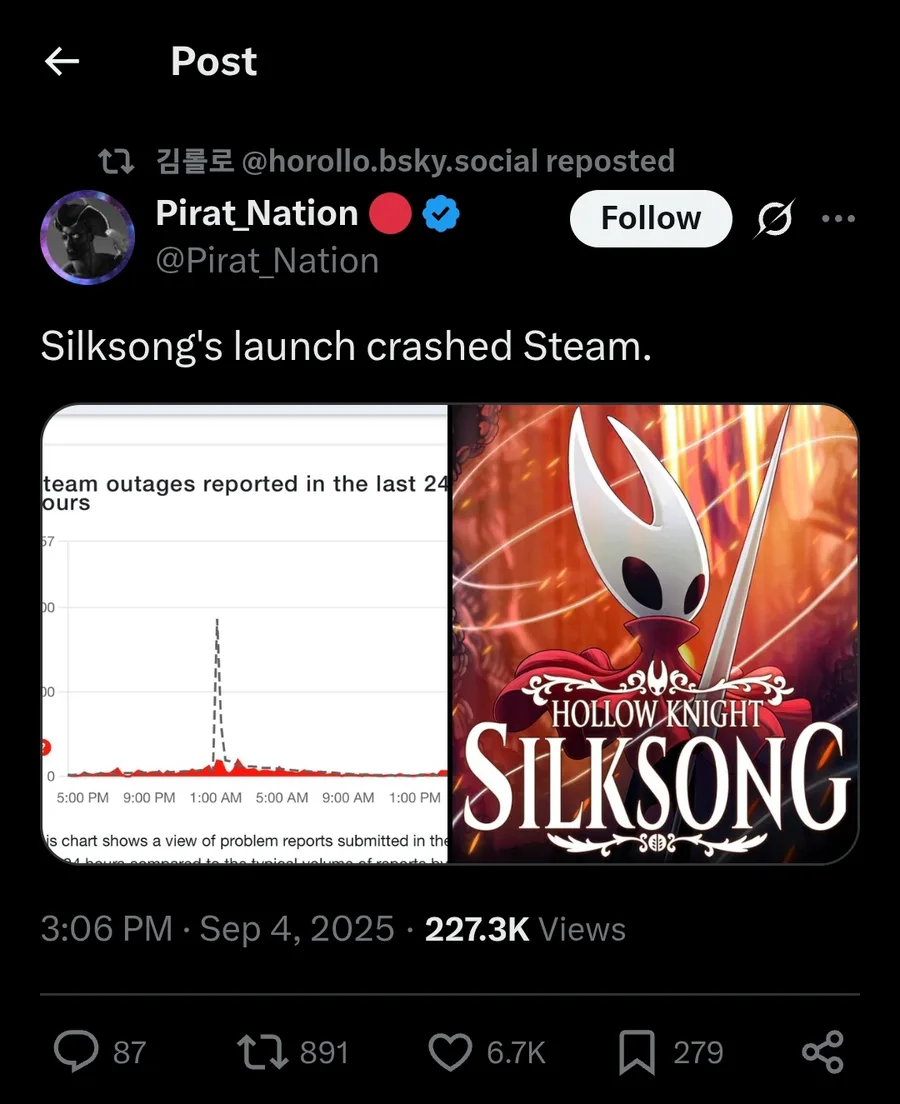Image resolution: width=900 pixels, height=1104 pixels.
Task: Open Pirat_Nation's profile avatar
Action: 87,237
